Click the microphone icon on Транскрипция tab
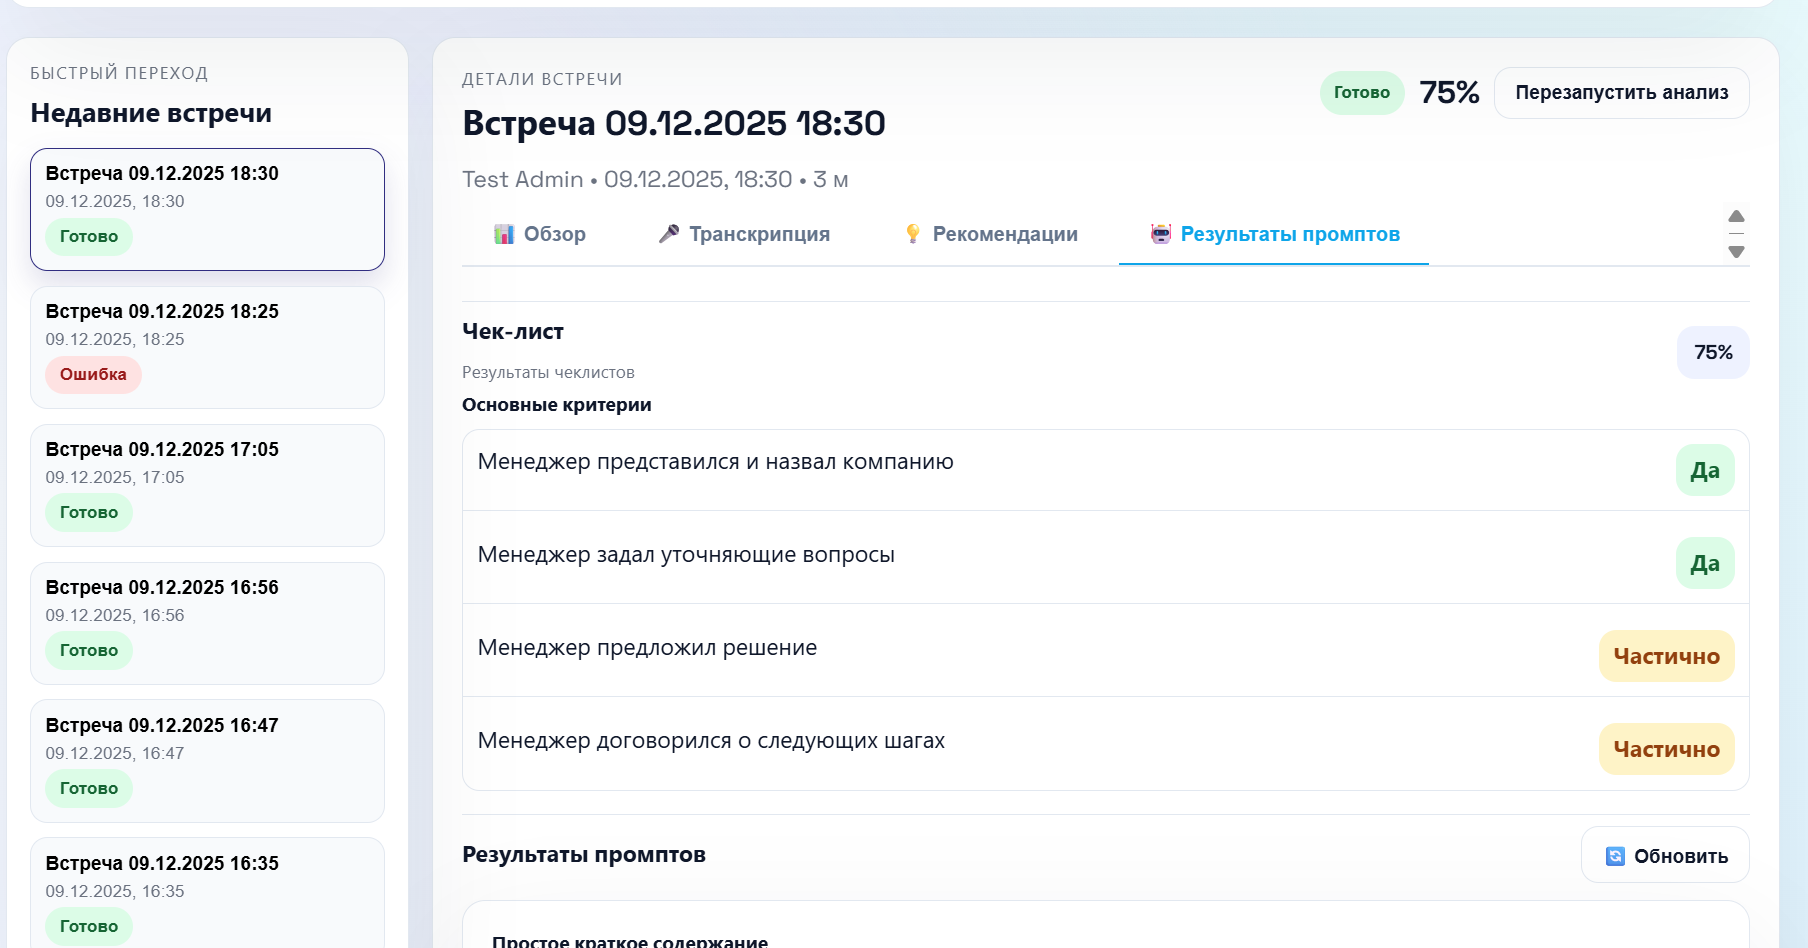 coord(670,234)
